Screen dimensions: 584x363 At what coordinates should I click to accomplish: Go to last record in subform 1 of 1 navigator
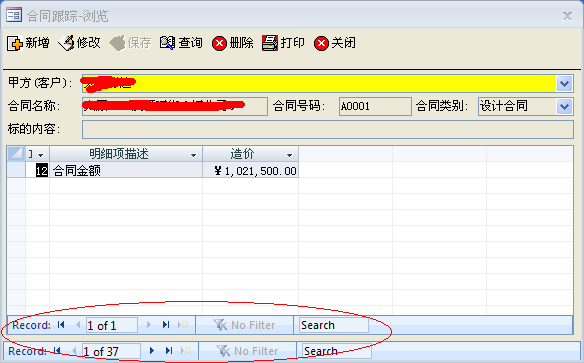166,325
